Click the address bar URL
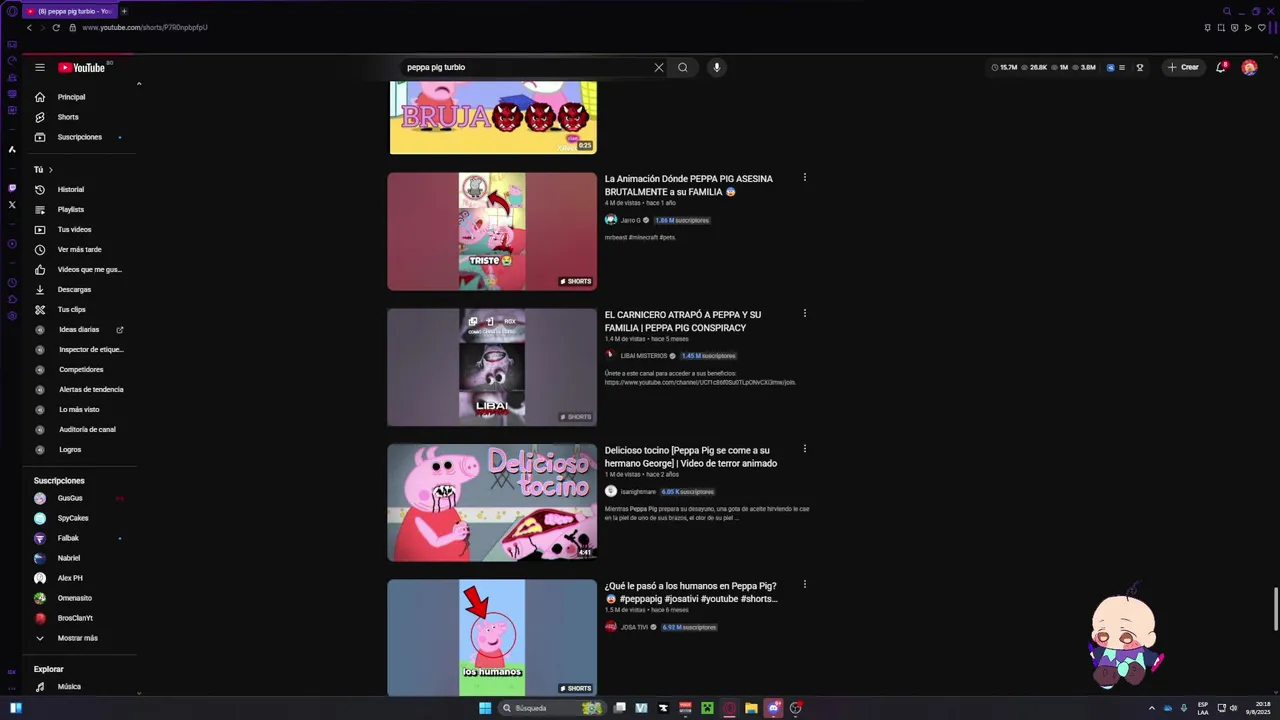 coord(145,27)
